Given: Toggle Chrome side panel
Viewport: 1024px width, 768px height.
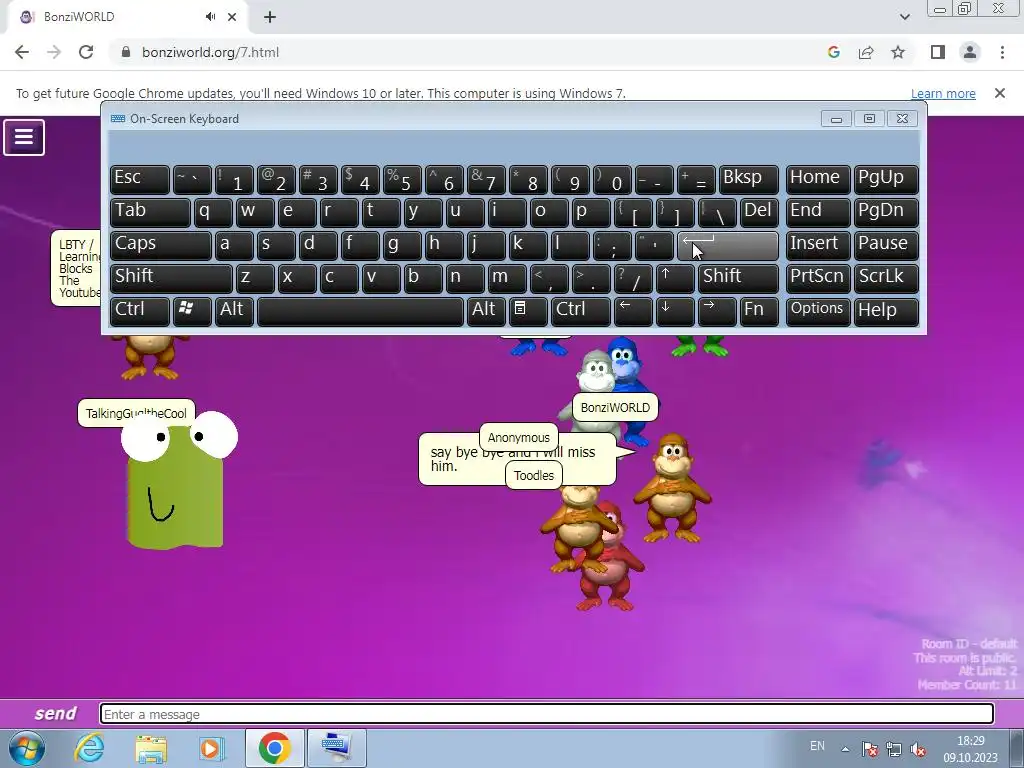Looking at the screenshot, I should coord(938,52).
